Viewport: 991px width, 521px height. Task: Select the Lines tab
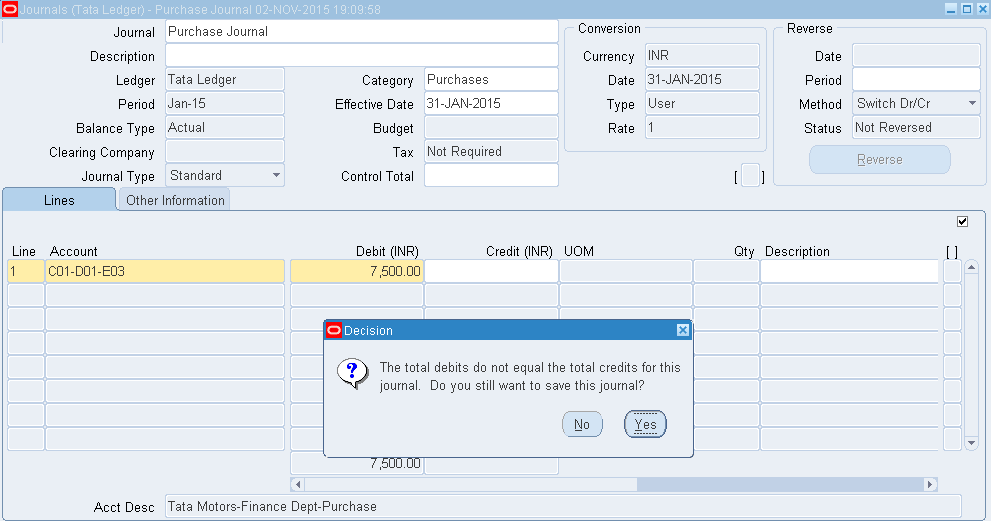pos(59,200)
